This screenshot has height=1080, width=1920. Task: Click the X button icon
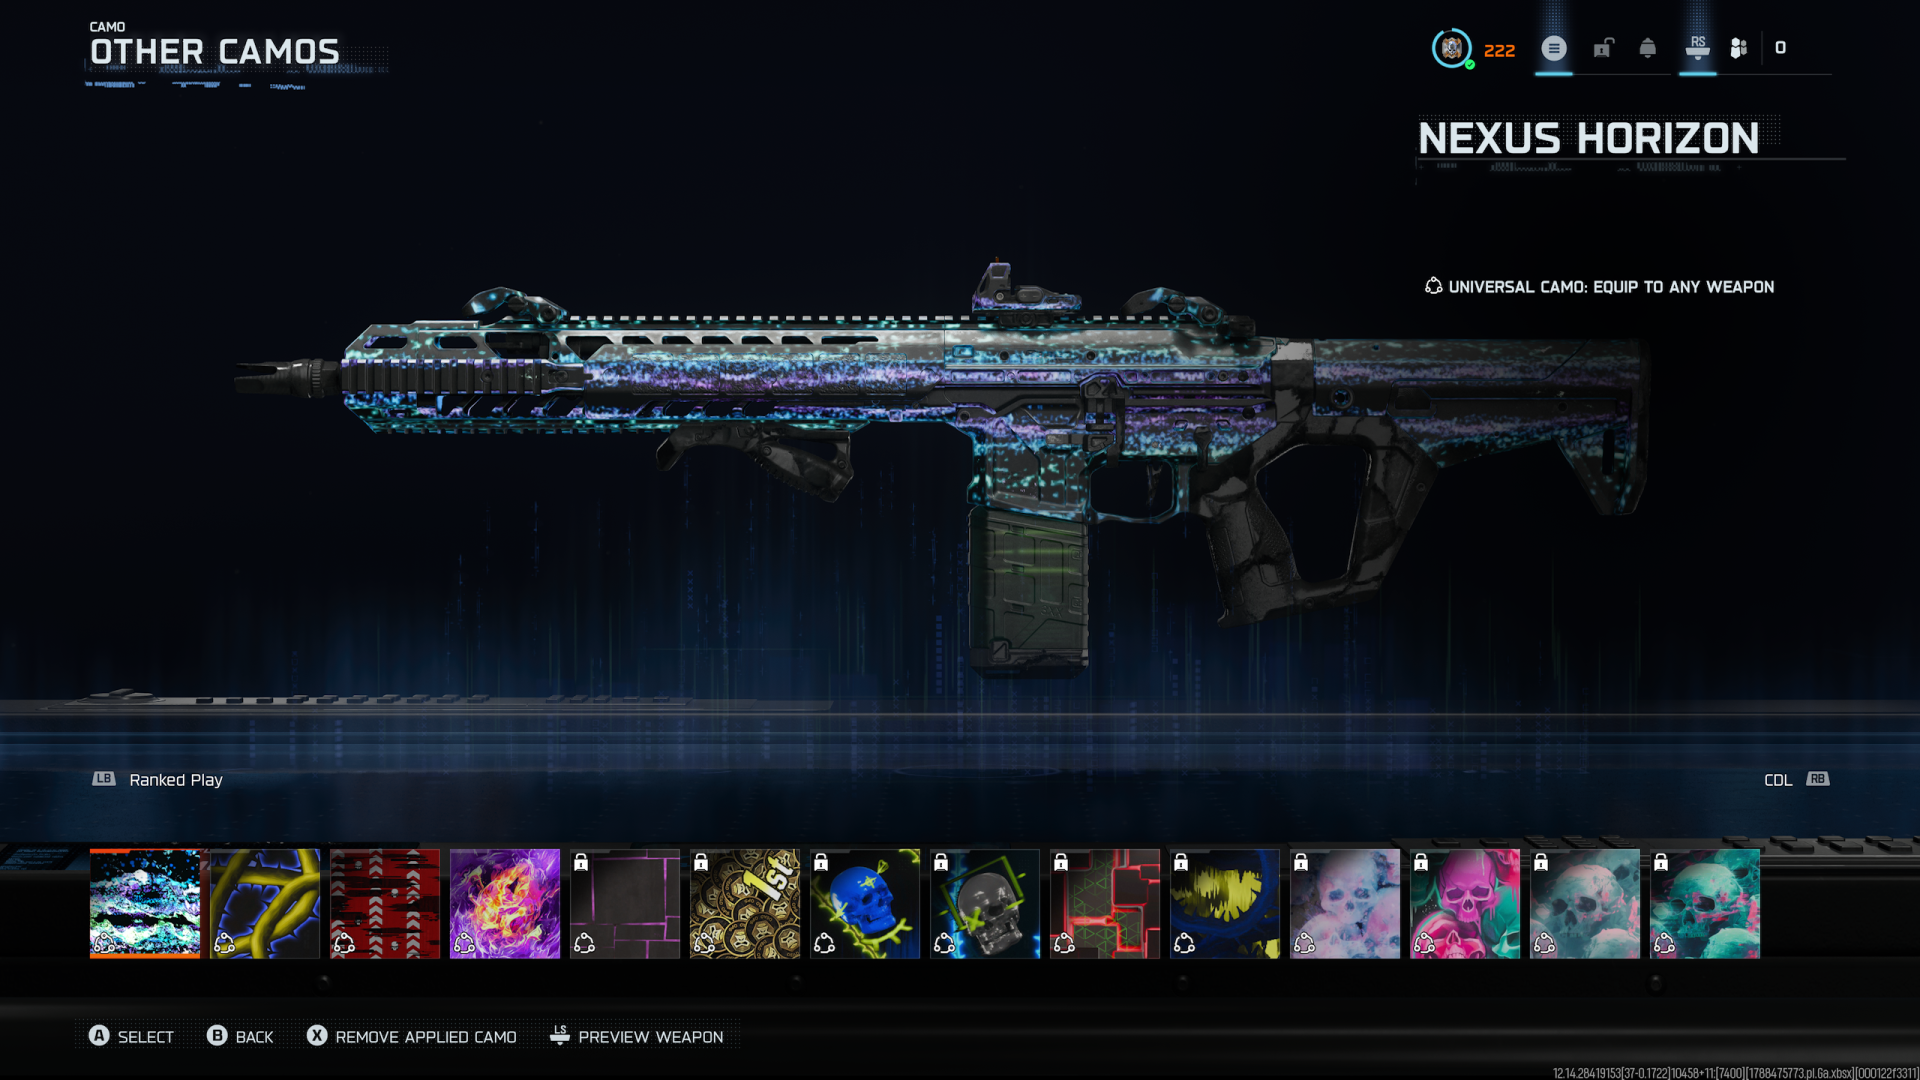[x=317, y=1036]
